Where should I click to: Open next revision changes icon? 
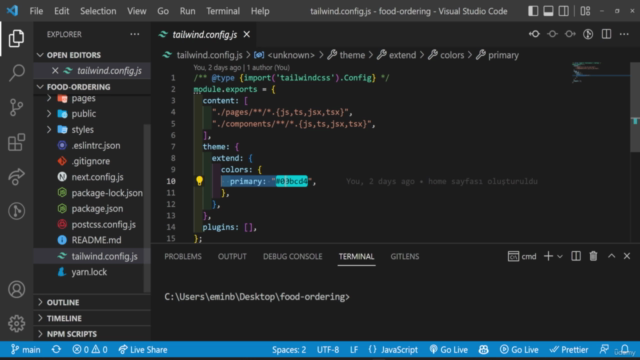click(570, 34)
